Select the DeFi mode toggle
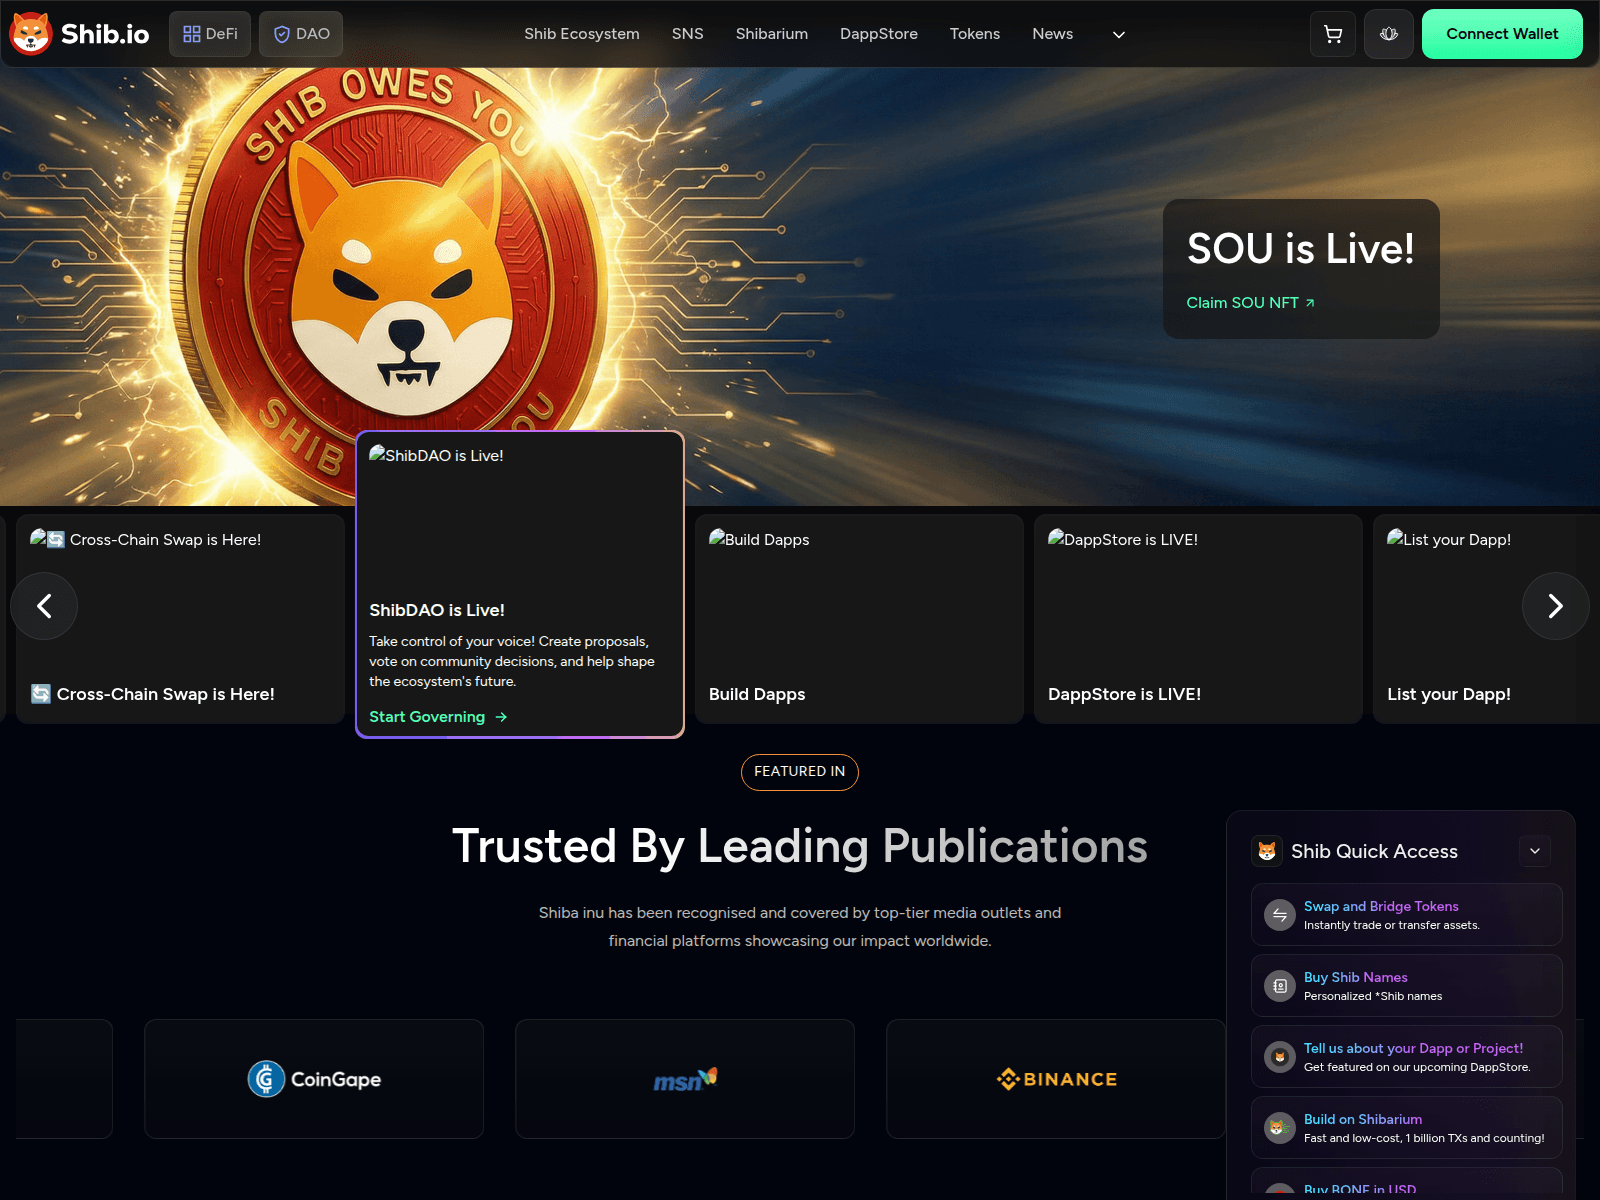The width and height of the screenshot is (1600, 1200). (209, 33)
